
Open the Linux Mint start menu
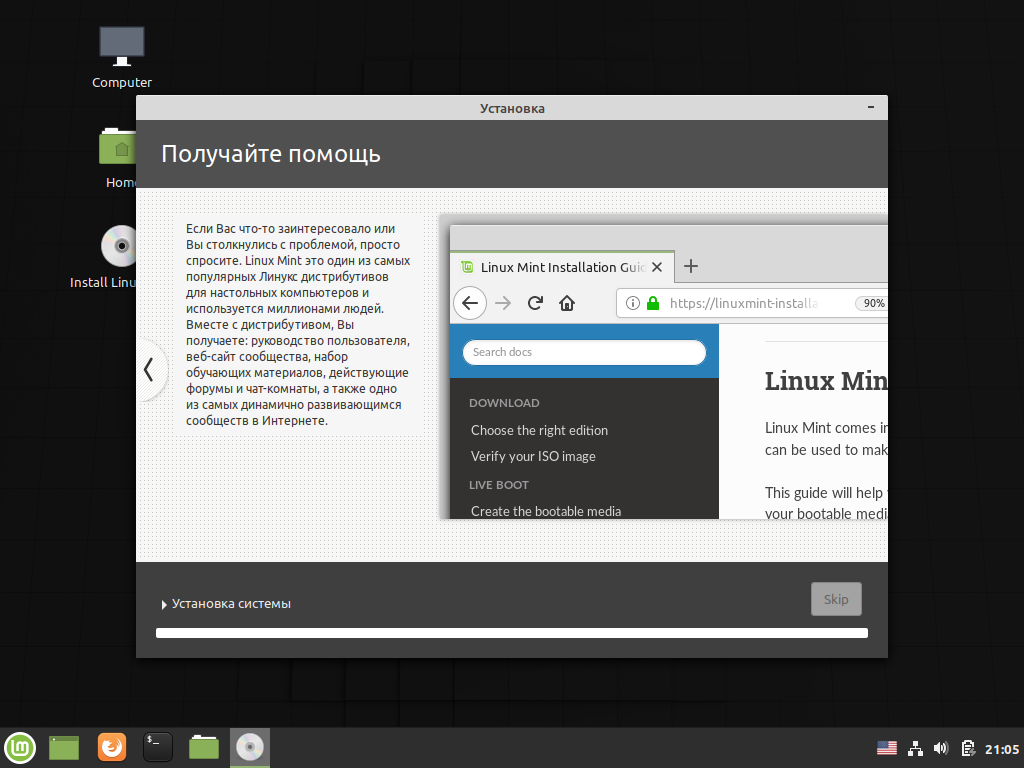click(x=20, y=748)
